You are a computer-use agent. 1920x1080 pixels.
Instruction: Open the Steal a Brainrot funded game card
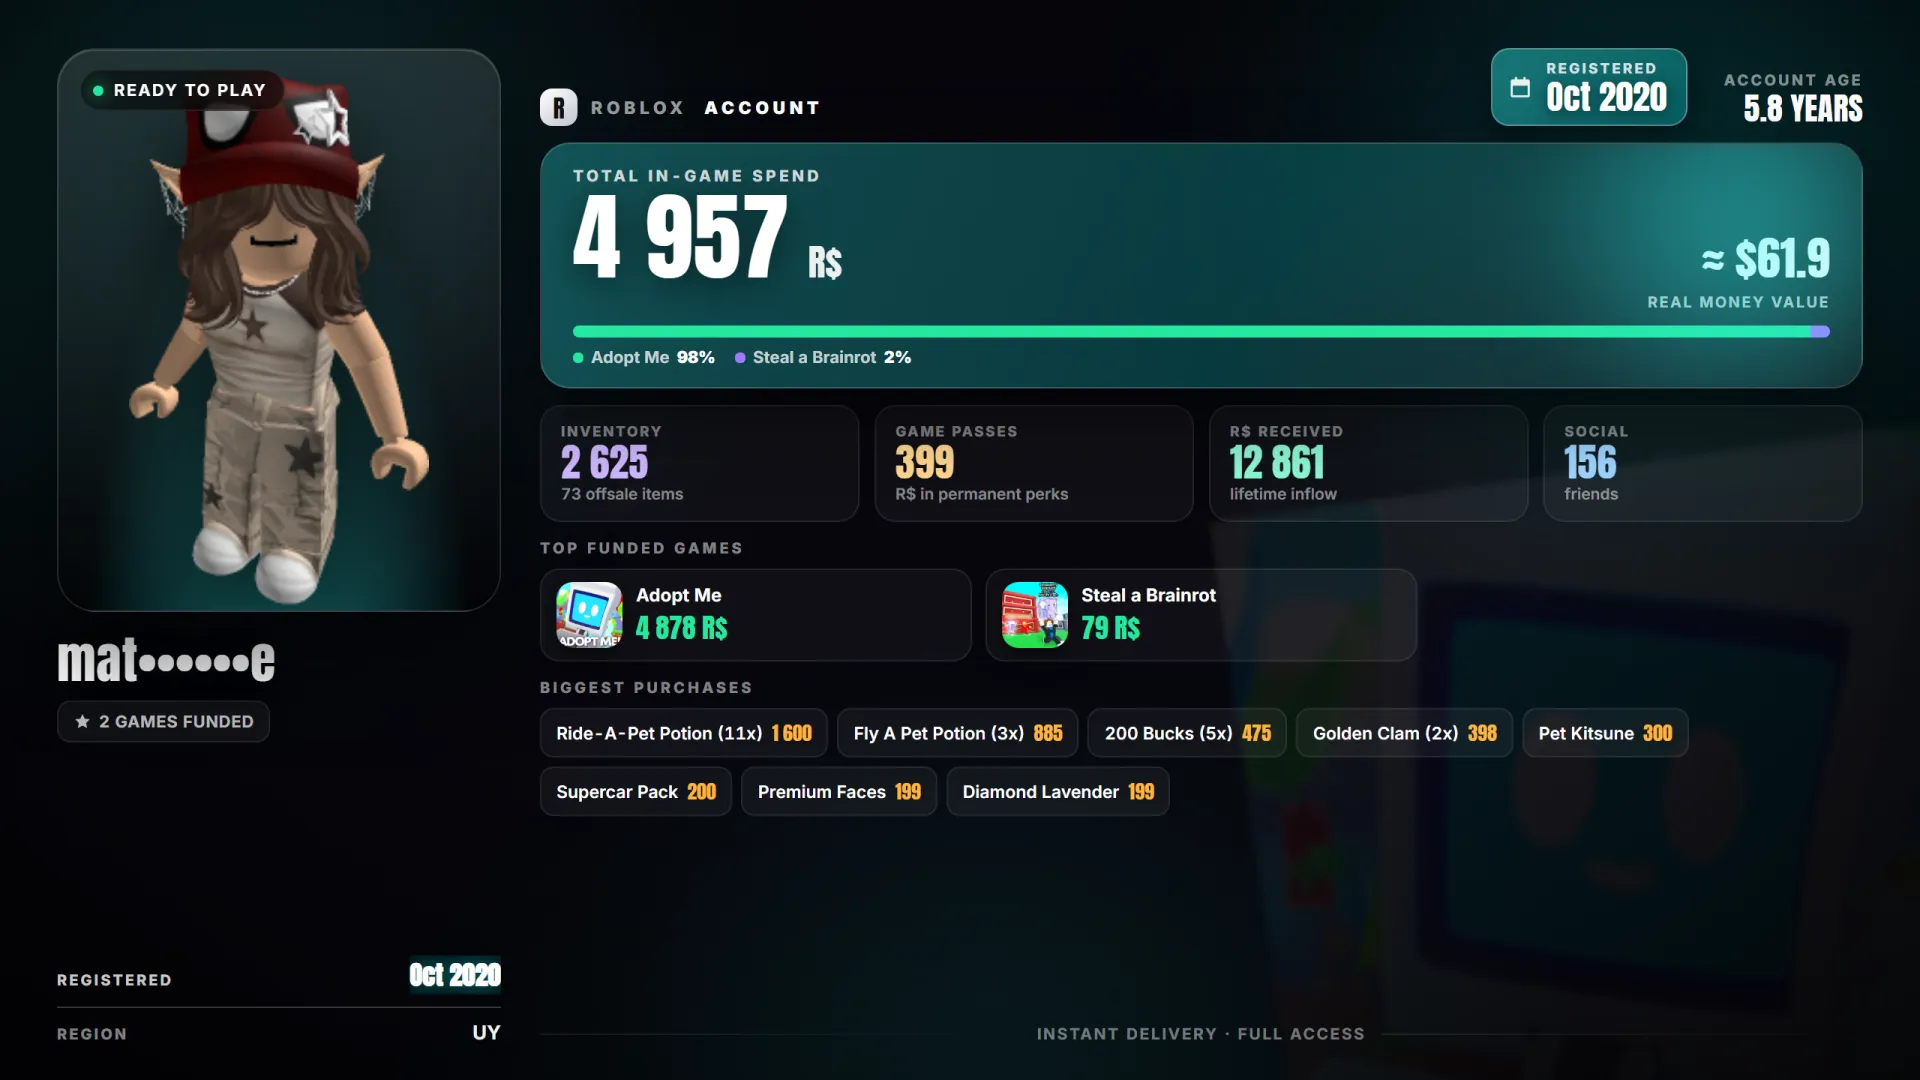click(x=1200, y=615)
